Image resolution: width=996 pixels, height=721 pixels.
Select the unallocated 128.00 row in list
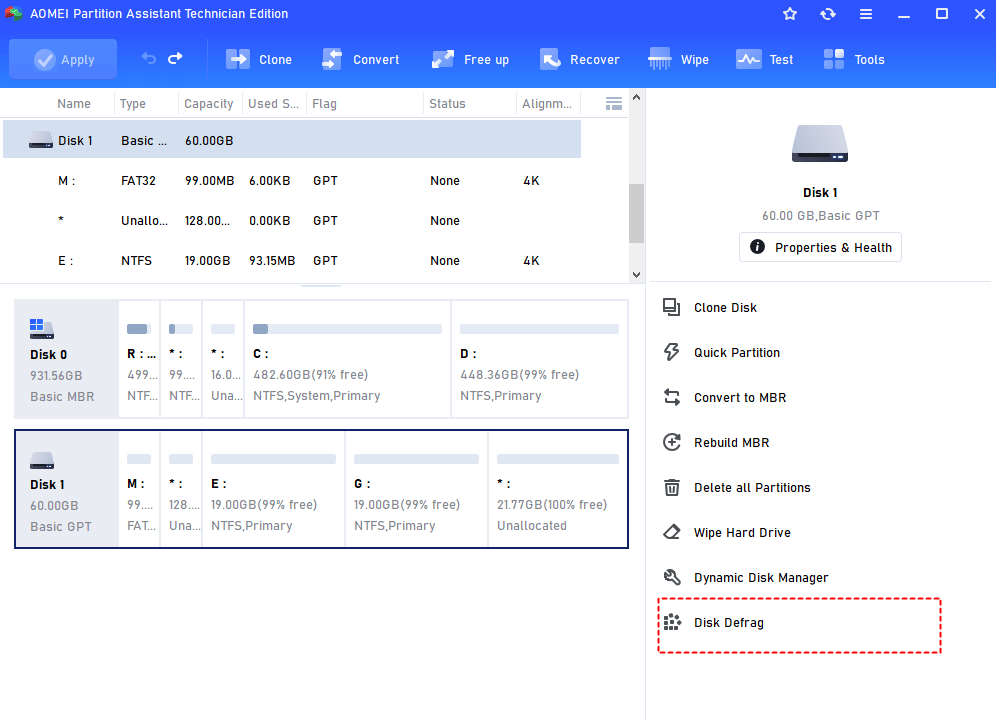tap(292, 220)
